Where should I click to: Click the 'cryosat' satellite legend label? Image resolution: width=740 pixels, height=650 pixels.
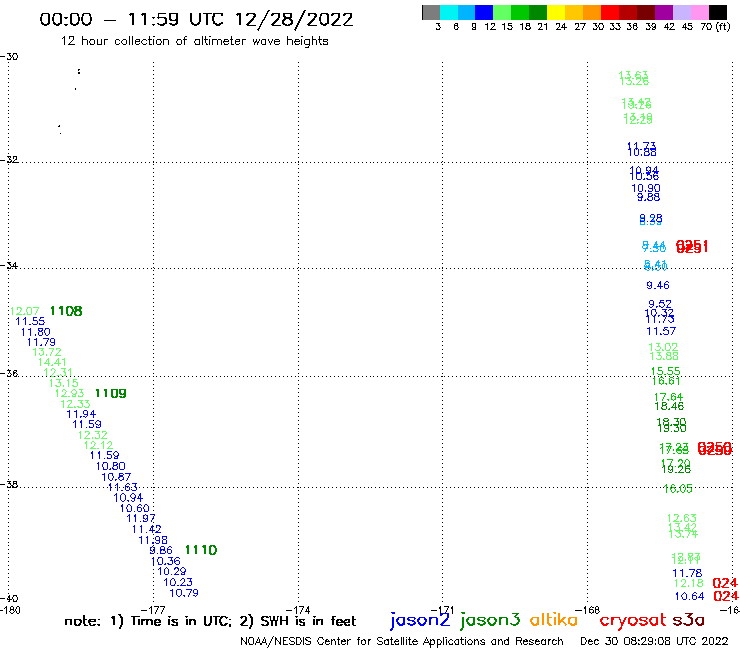[x=632, y=620]
